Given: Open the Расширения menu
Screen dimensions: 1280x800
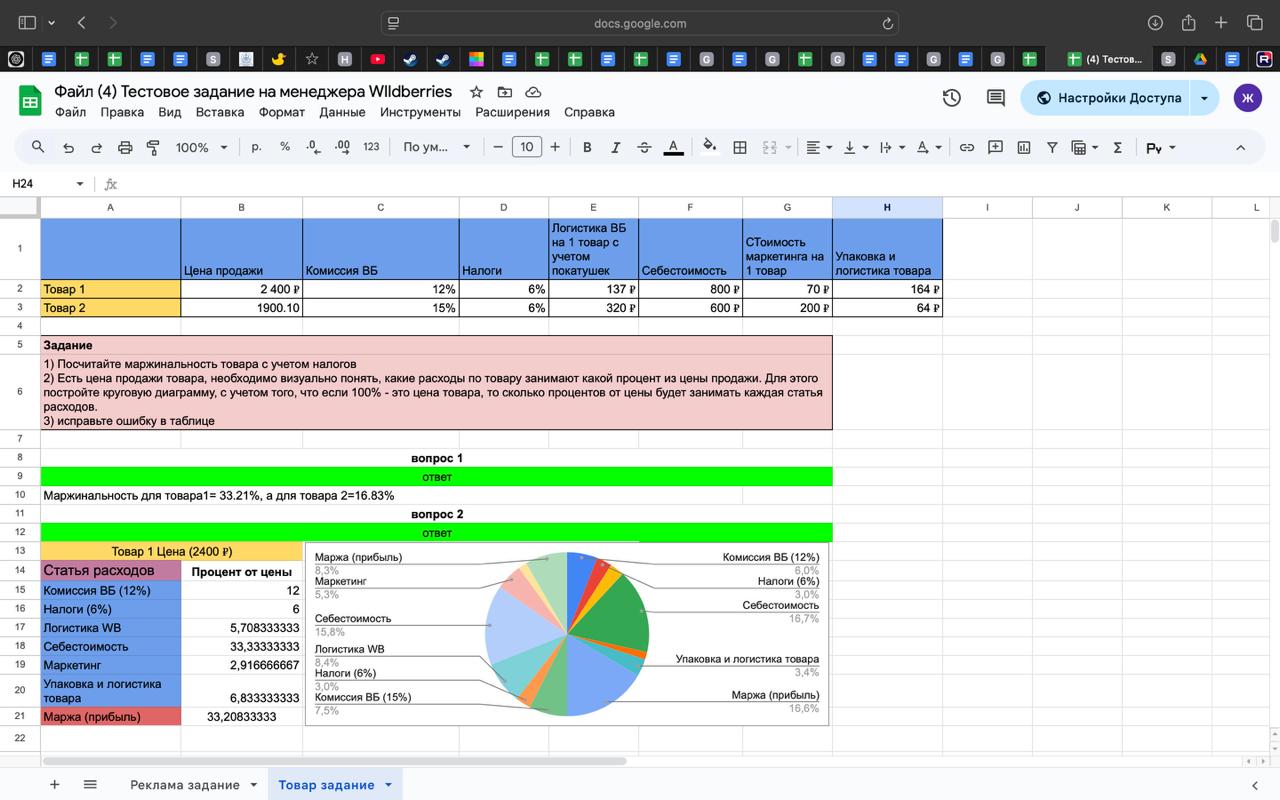Looking at the screenshot, I should pyautogui.click(x=513, y=112).
